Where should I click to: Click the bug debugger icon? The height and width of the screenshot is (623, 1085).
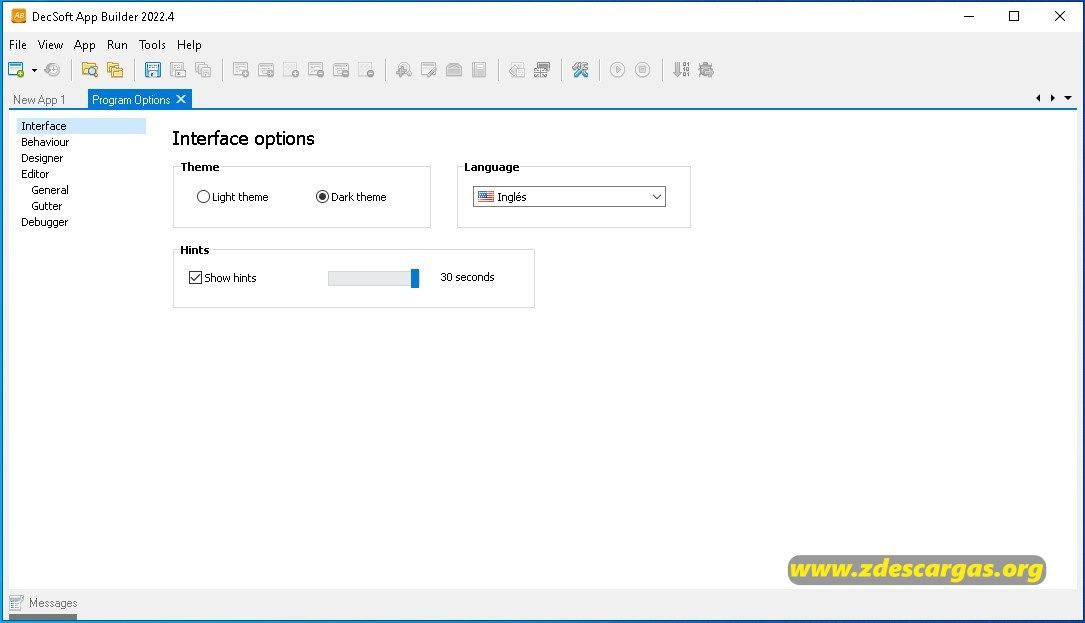[x=706, y=69]
